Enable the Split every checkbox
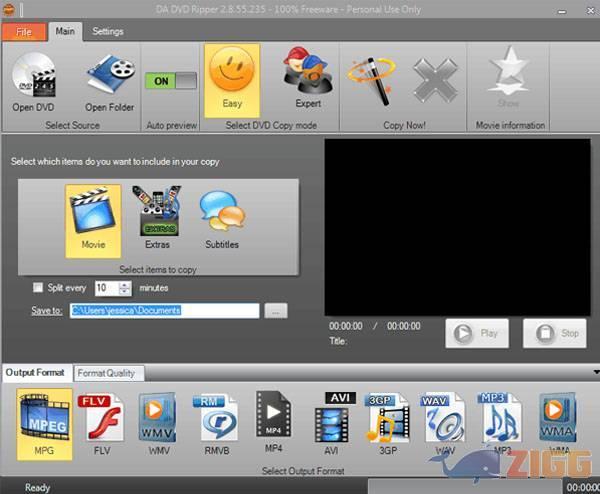 click(x=38, y=288)
